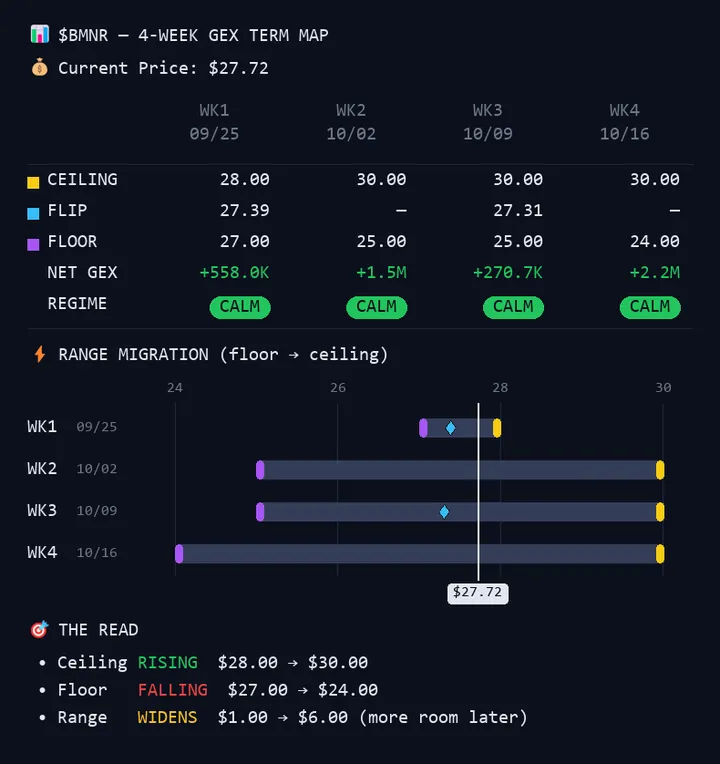Click the purple floor marker on WK2 bar
The width and height of the screenshot is (720, 764).
coord(260,470)
